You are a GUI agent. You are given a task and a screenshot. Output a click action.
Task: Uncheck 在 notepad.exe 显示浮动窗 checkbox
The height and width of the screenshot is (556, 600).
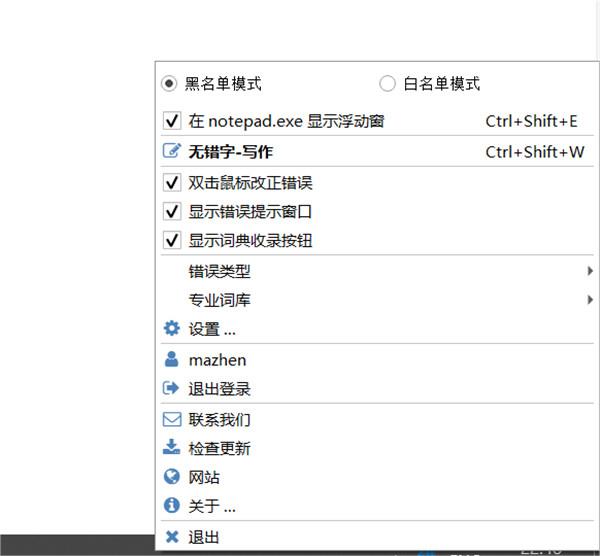pos(171,121)
